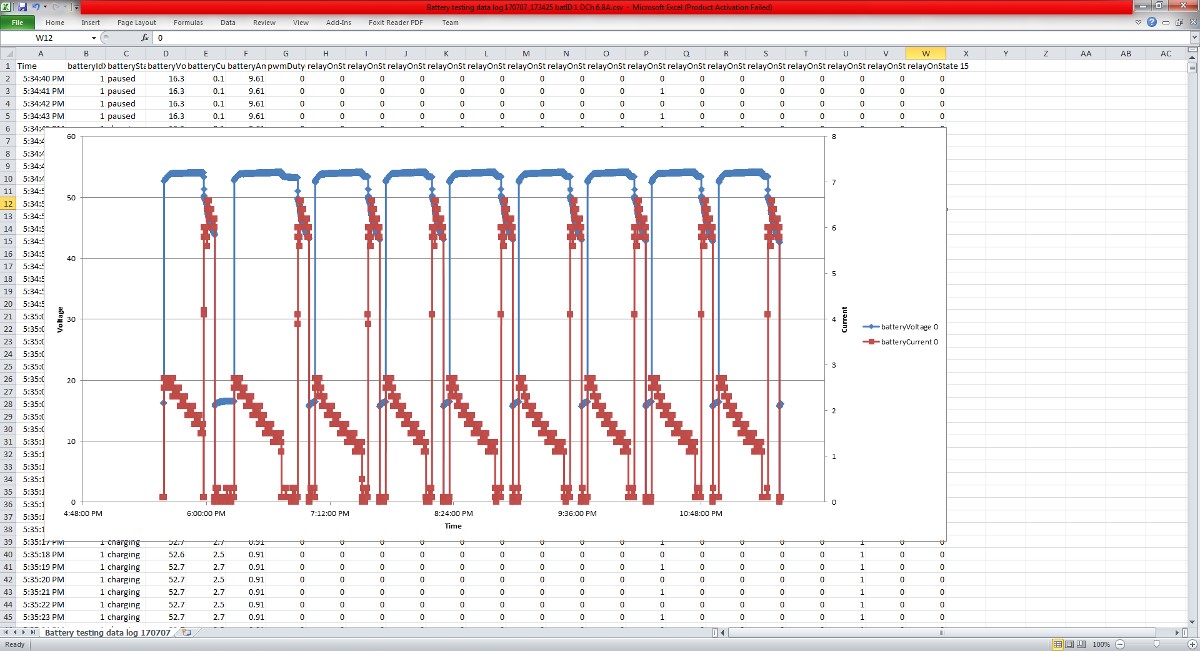Go to first sheet with navigation arrow
The height and width of the screenshot is (651, 1200).
pos(5,633)
